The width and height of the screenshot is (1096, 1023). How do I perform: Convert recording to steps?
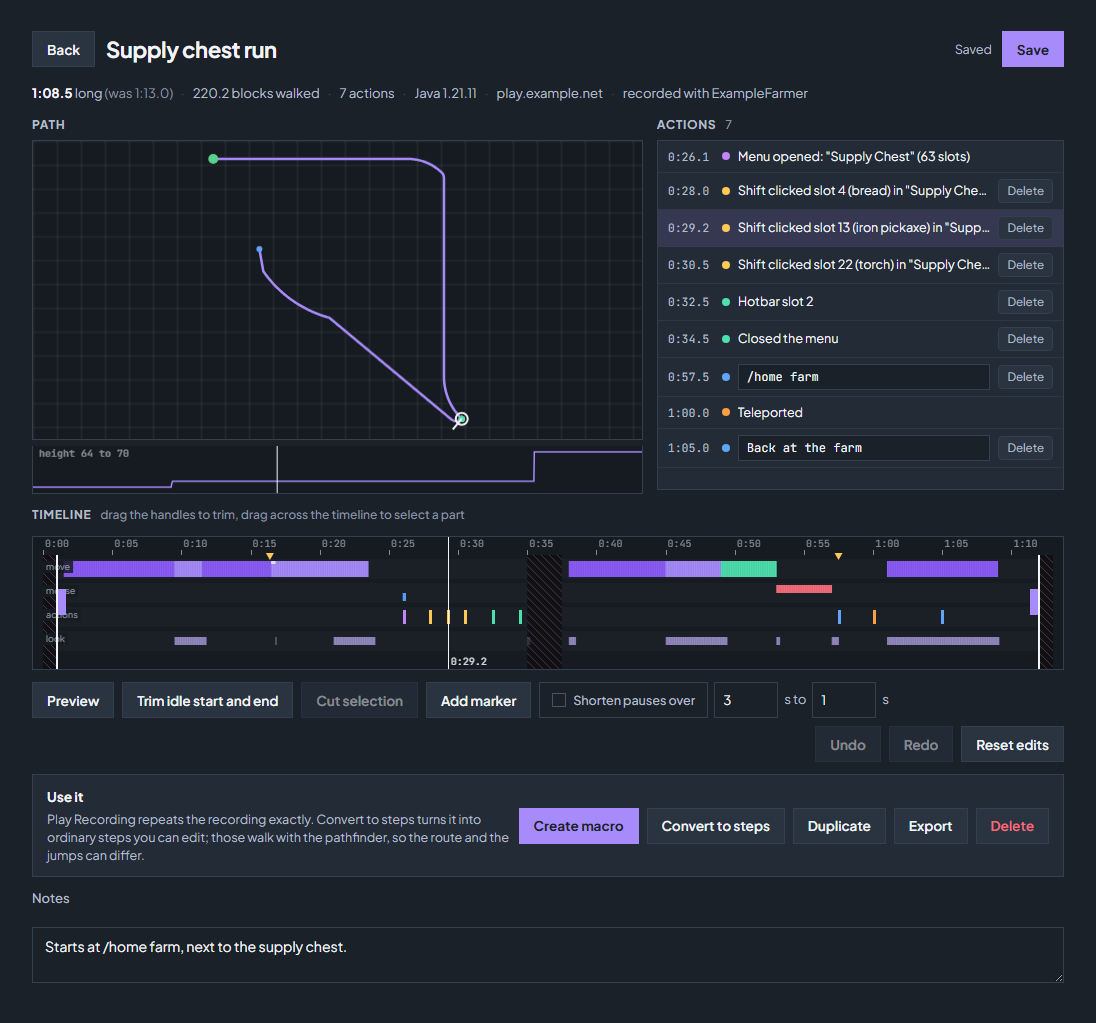[715, 826]
